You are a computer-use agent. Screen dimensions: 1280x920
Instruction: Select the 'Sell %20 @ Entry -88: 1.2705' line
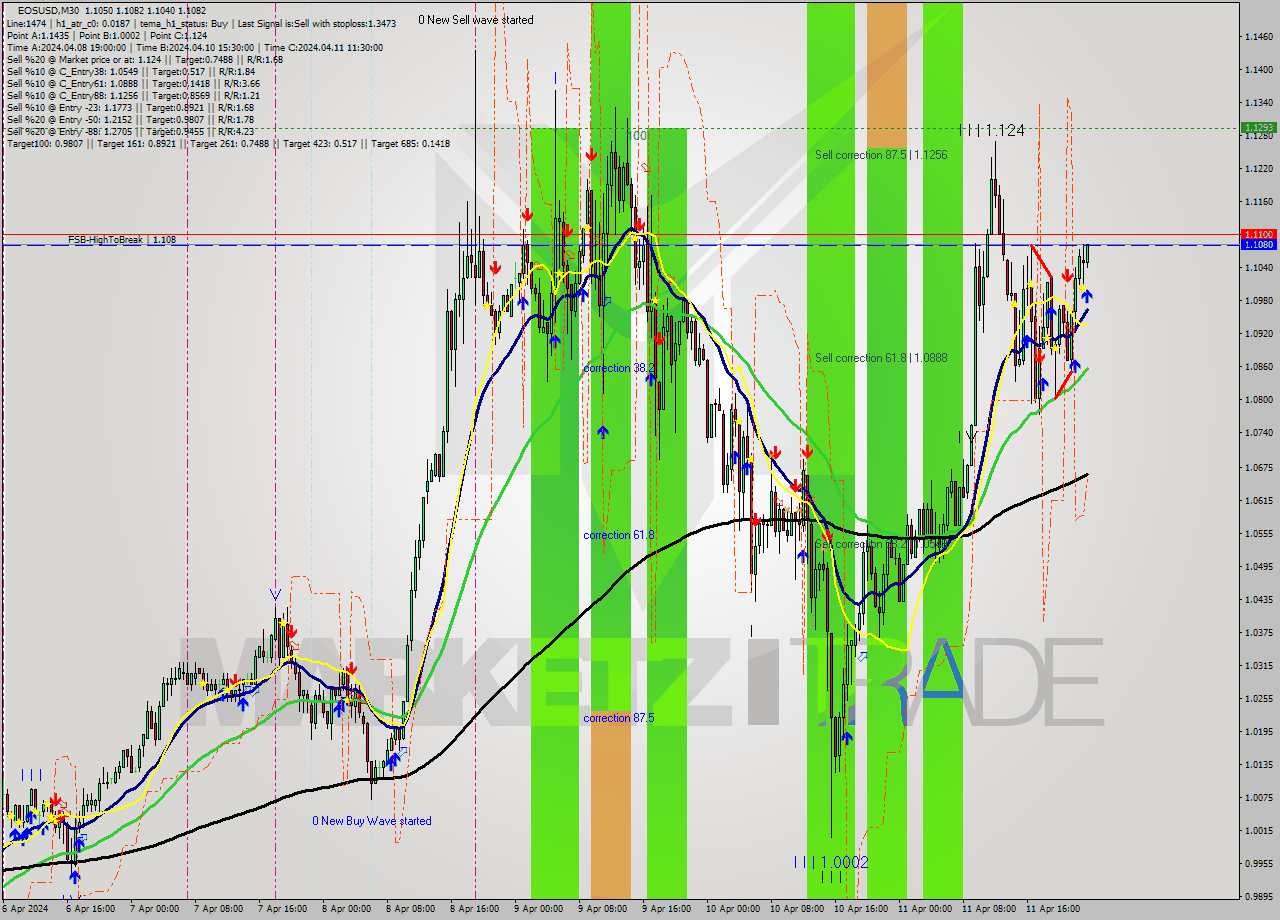click(130, 131)
